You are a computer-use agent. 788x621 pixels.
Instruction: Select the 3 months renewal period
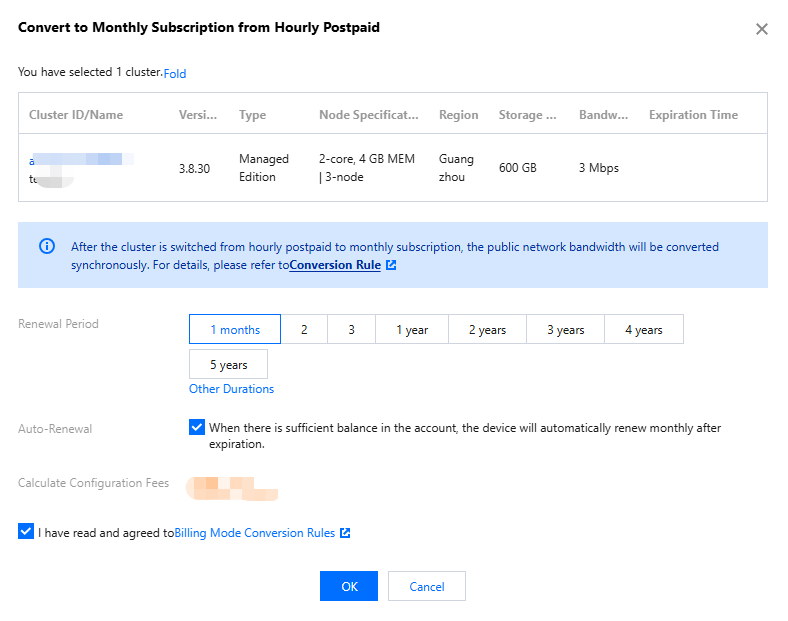[x=351, y=330]
